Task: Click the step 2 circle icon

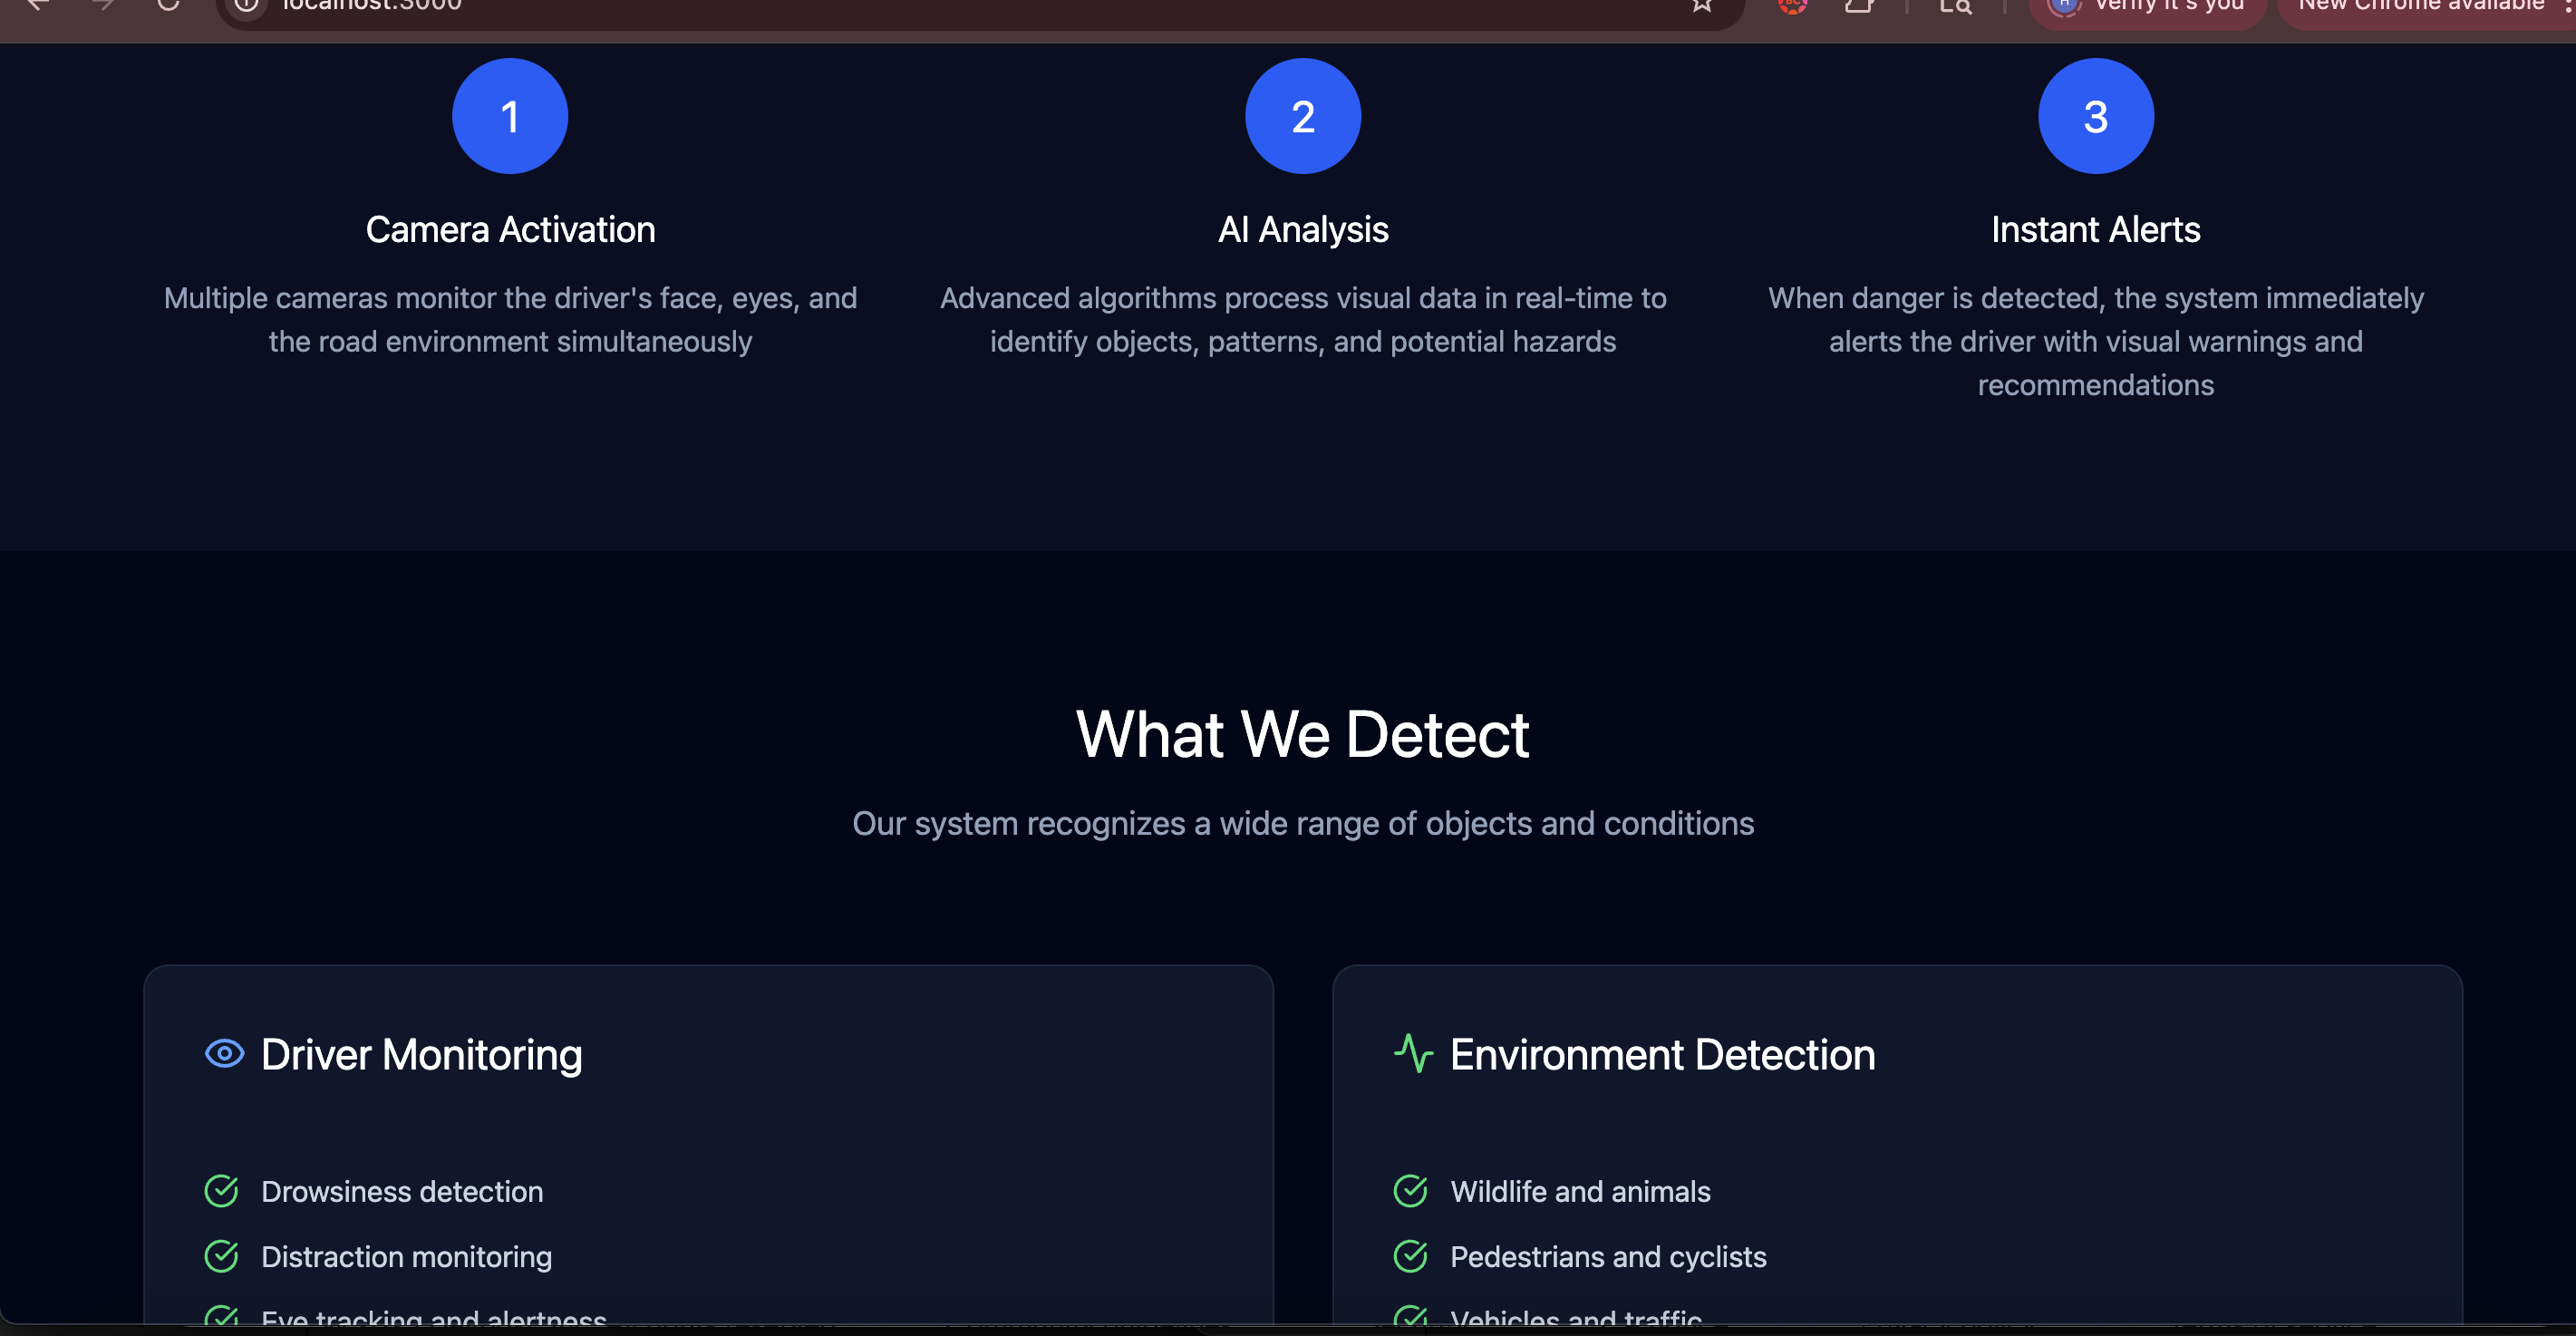Action: [1302, 116]
